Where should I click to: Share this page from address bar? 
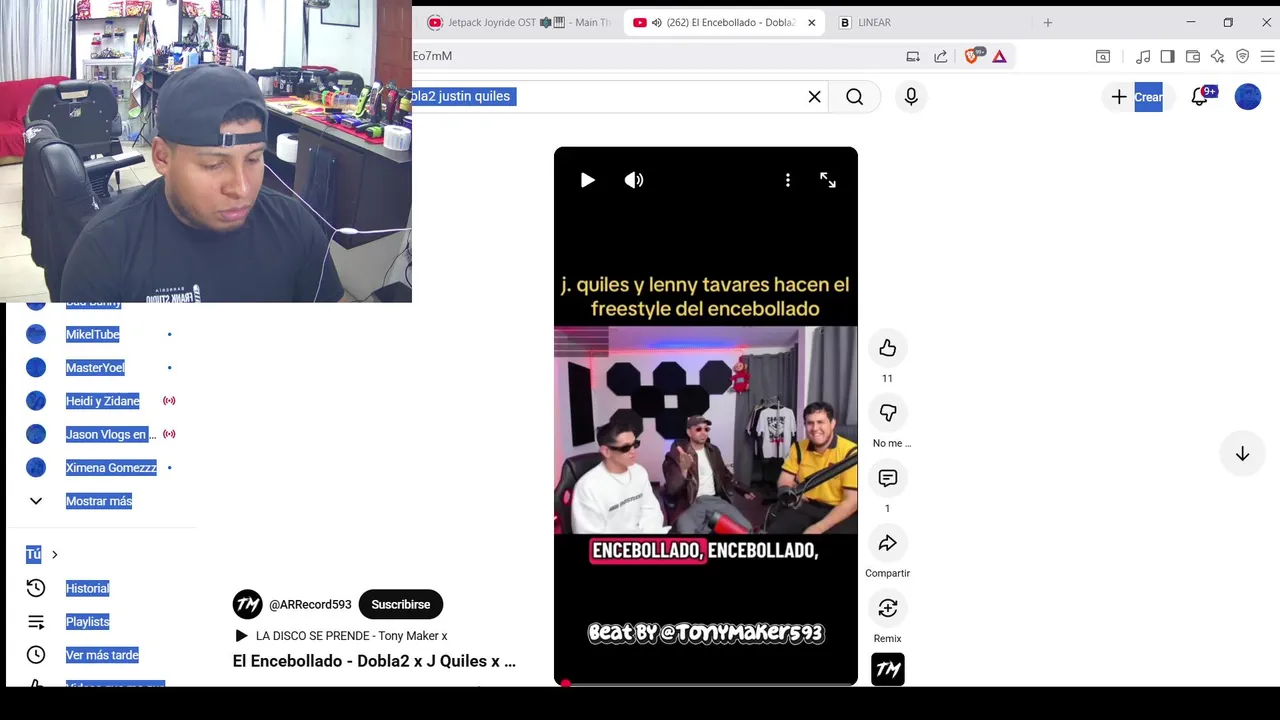pyautogui.click(x=940, y=56)
